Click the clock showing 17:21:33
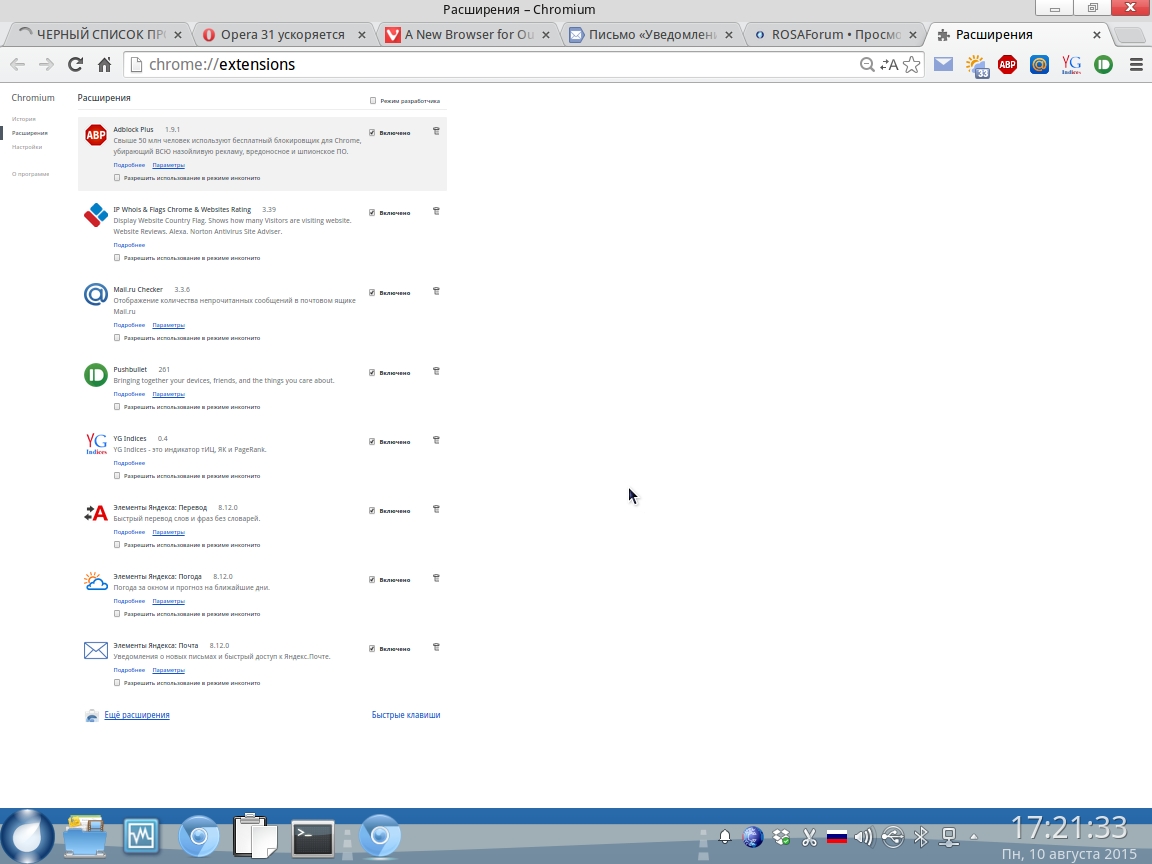The image size is (1152, 864). (1069, 827)
